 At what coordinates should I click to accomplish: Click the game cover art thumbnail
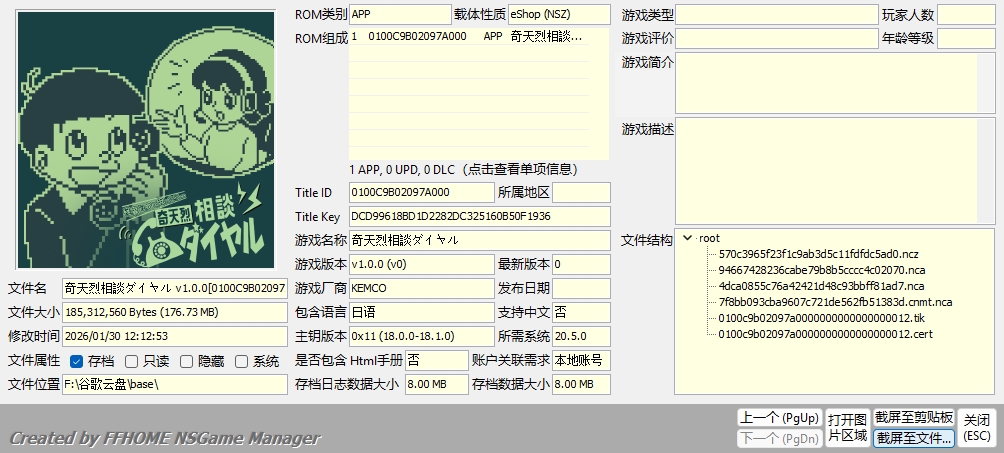click(x=146, y=140)
